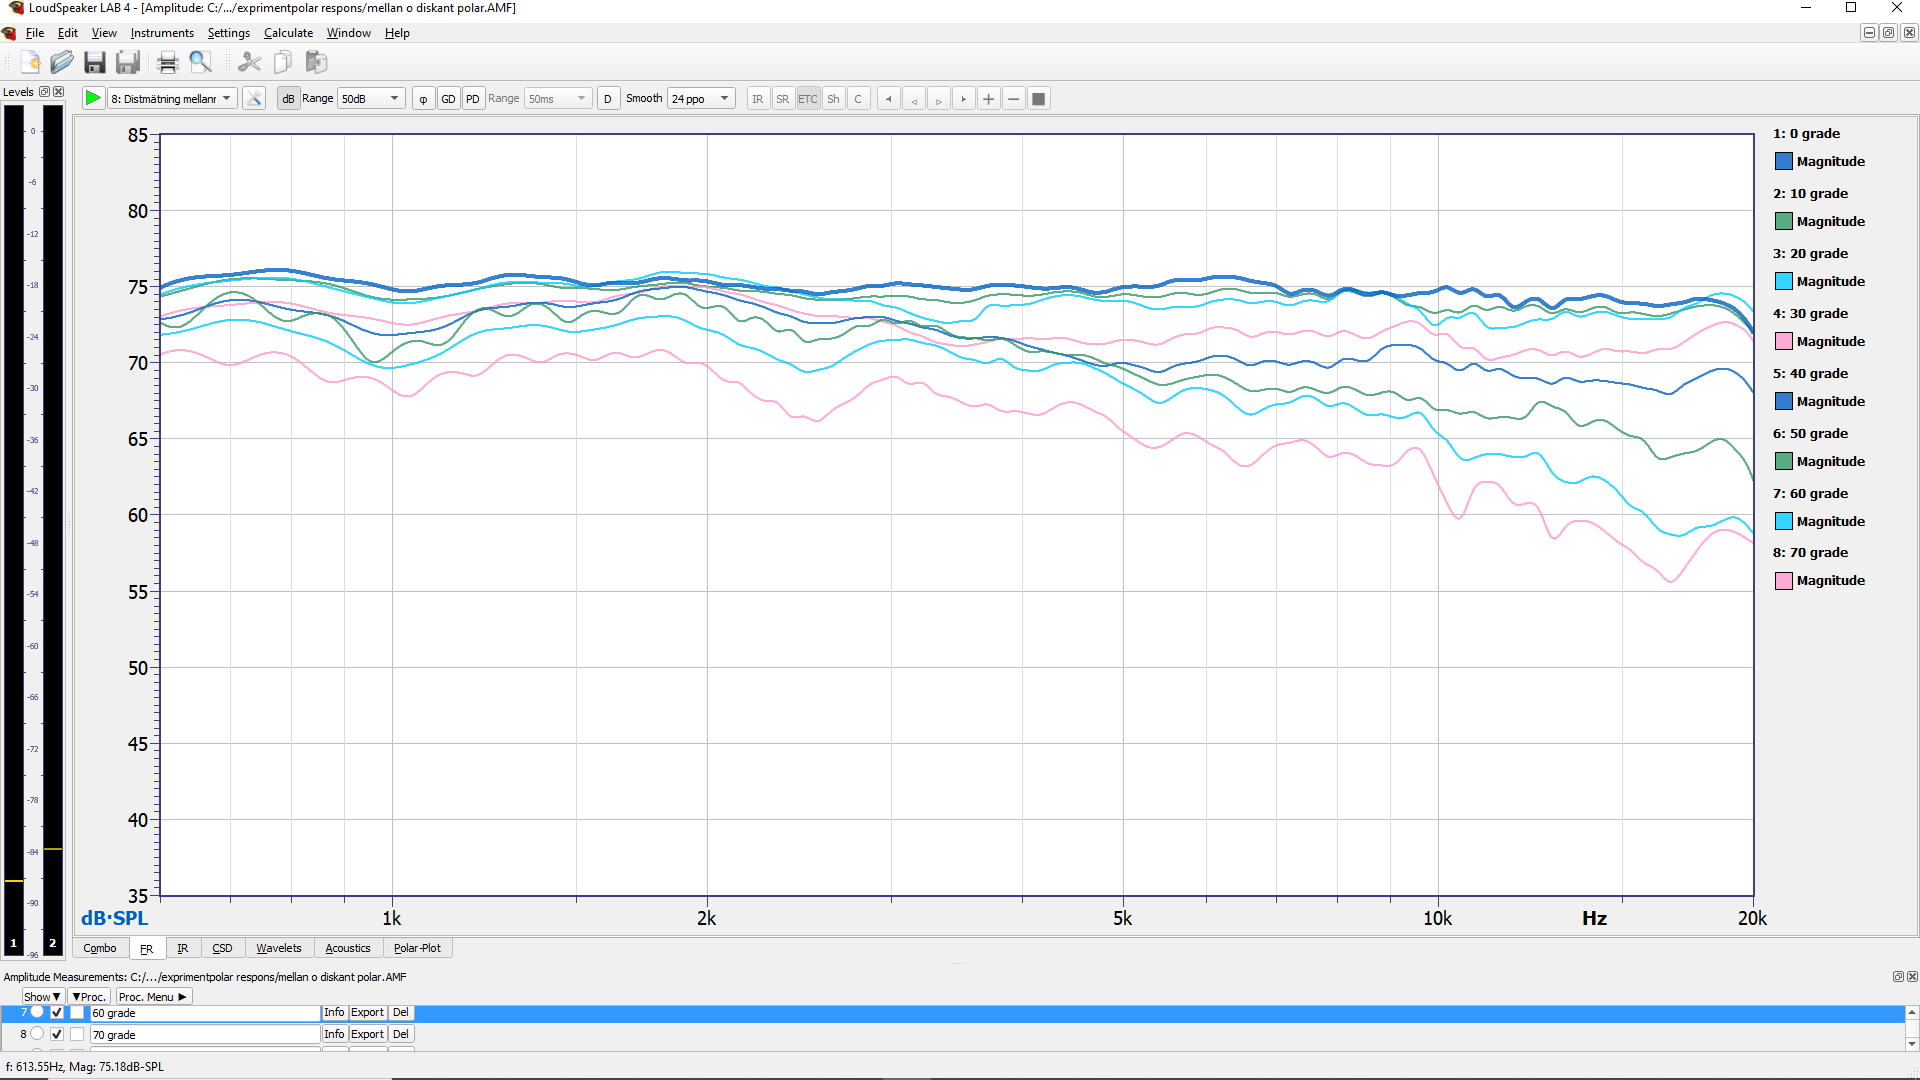Screen dimensions: 1920x1080
Task: Click the green swatch for 10 grade
Action: tap(1784, 221)
